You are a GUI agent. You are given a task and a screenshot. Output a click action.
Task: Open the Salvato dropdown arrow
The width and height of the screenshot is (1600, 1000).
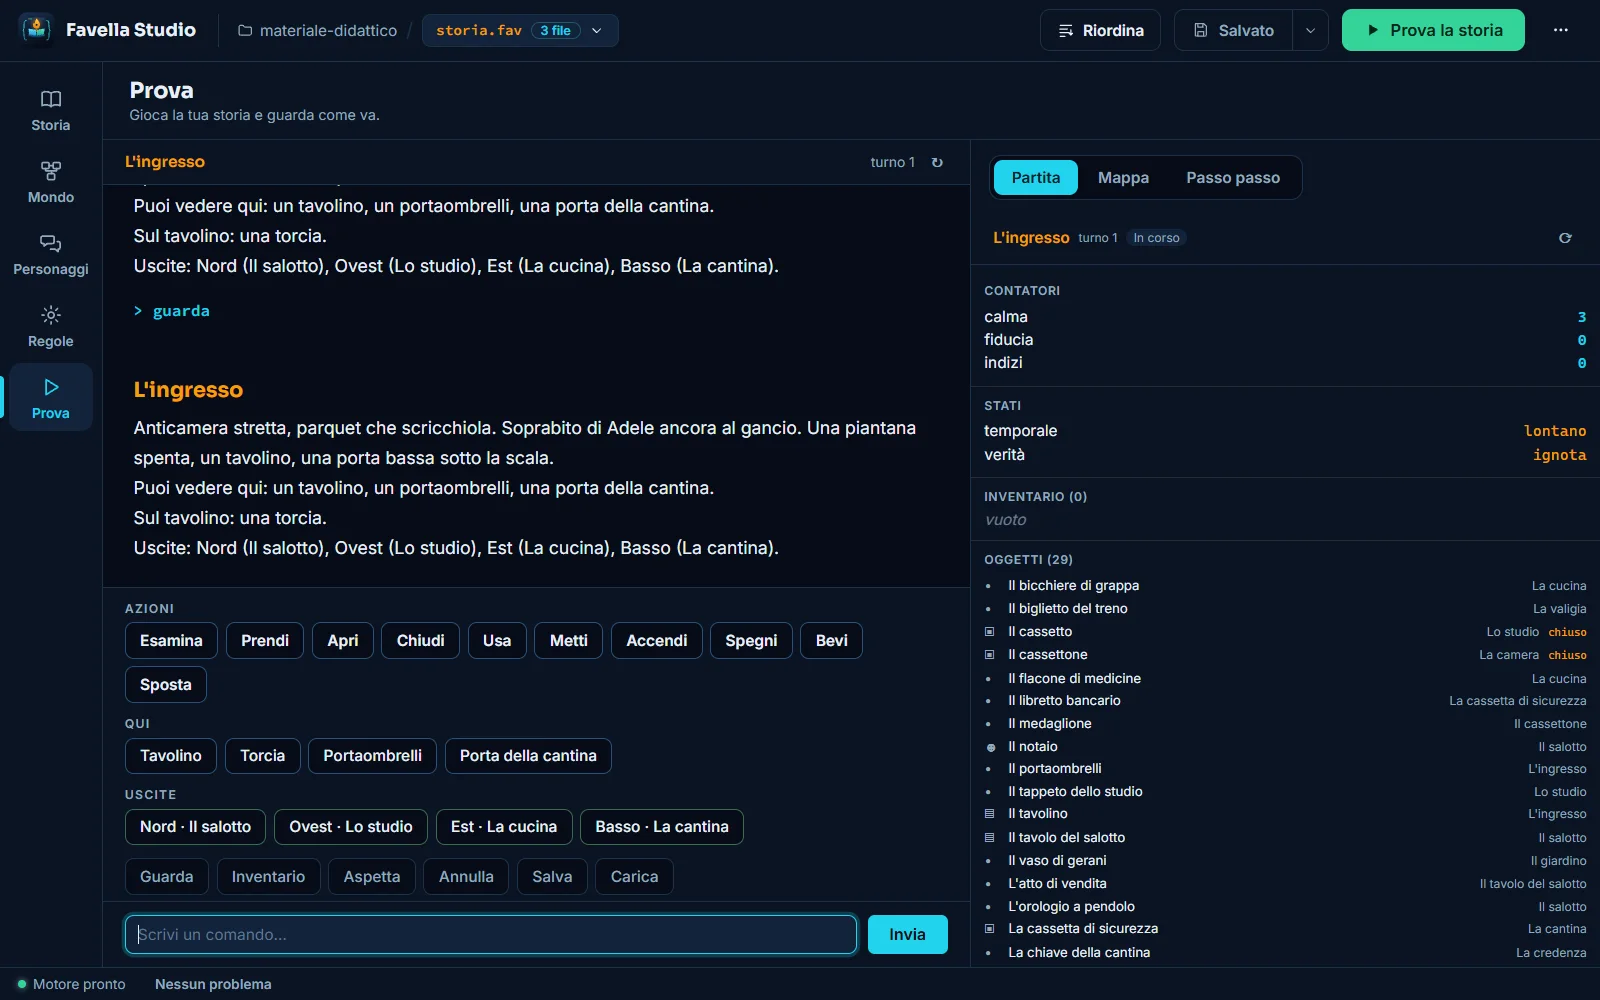(1310, 30)
